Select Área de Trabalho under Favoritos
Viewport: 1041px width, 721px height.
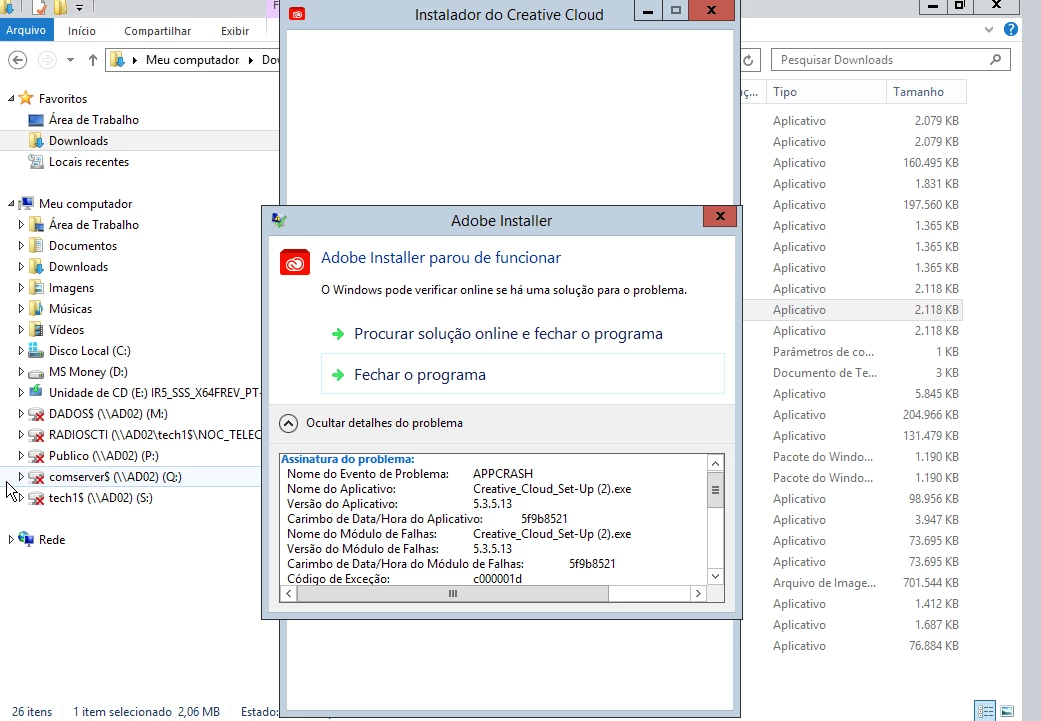click(94, 120)
